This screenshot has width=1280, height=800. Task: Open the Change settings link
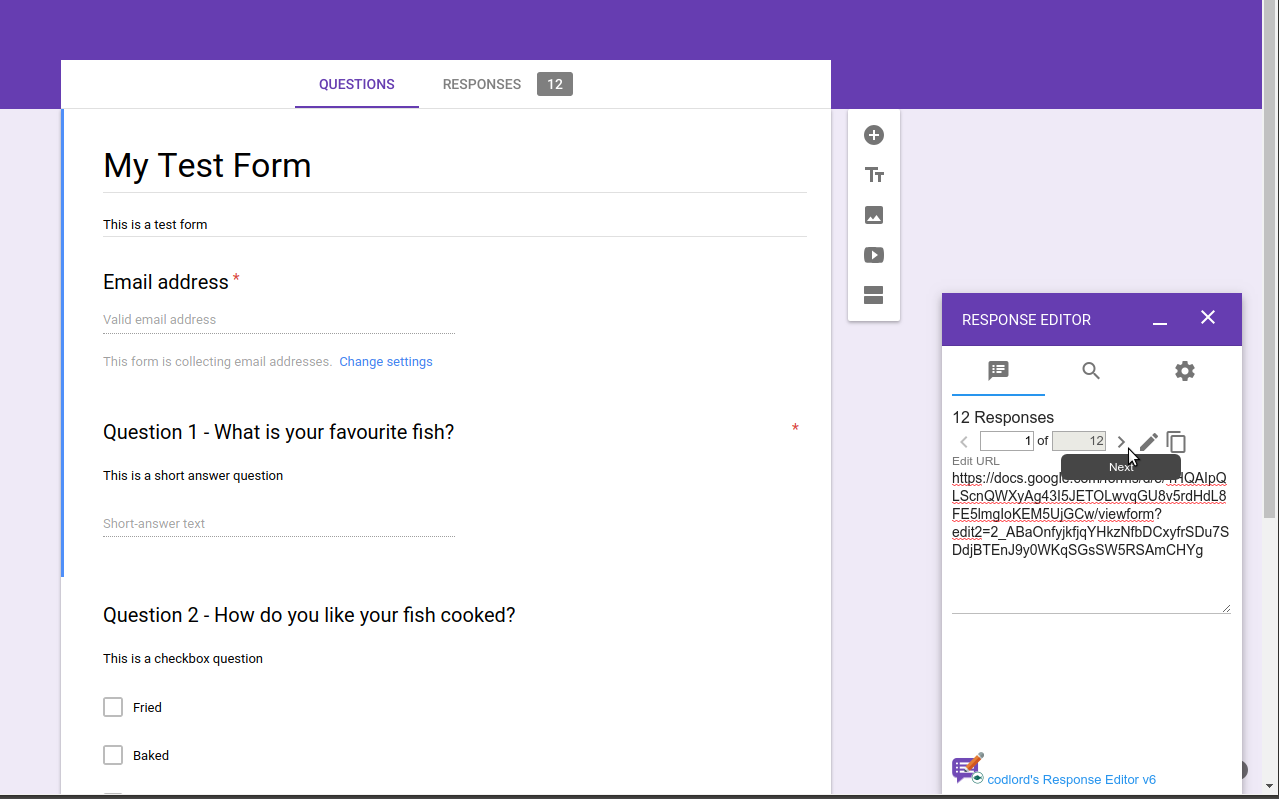(x=386, y=362)
